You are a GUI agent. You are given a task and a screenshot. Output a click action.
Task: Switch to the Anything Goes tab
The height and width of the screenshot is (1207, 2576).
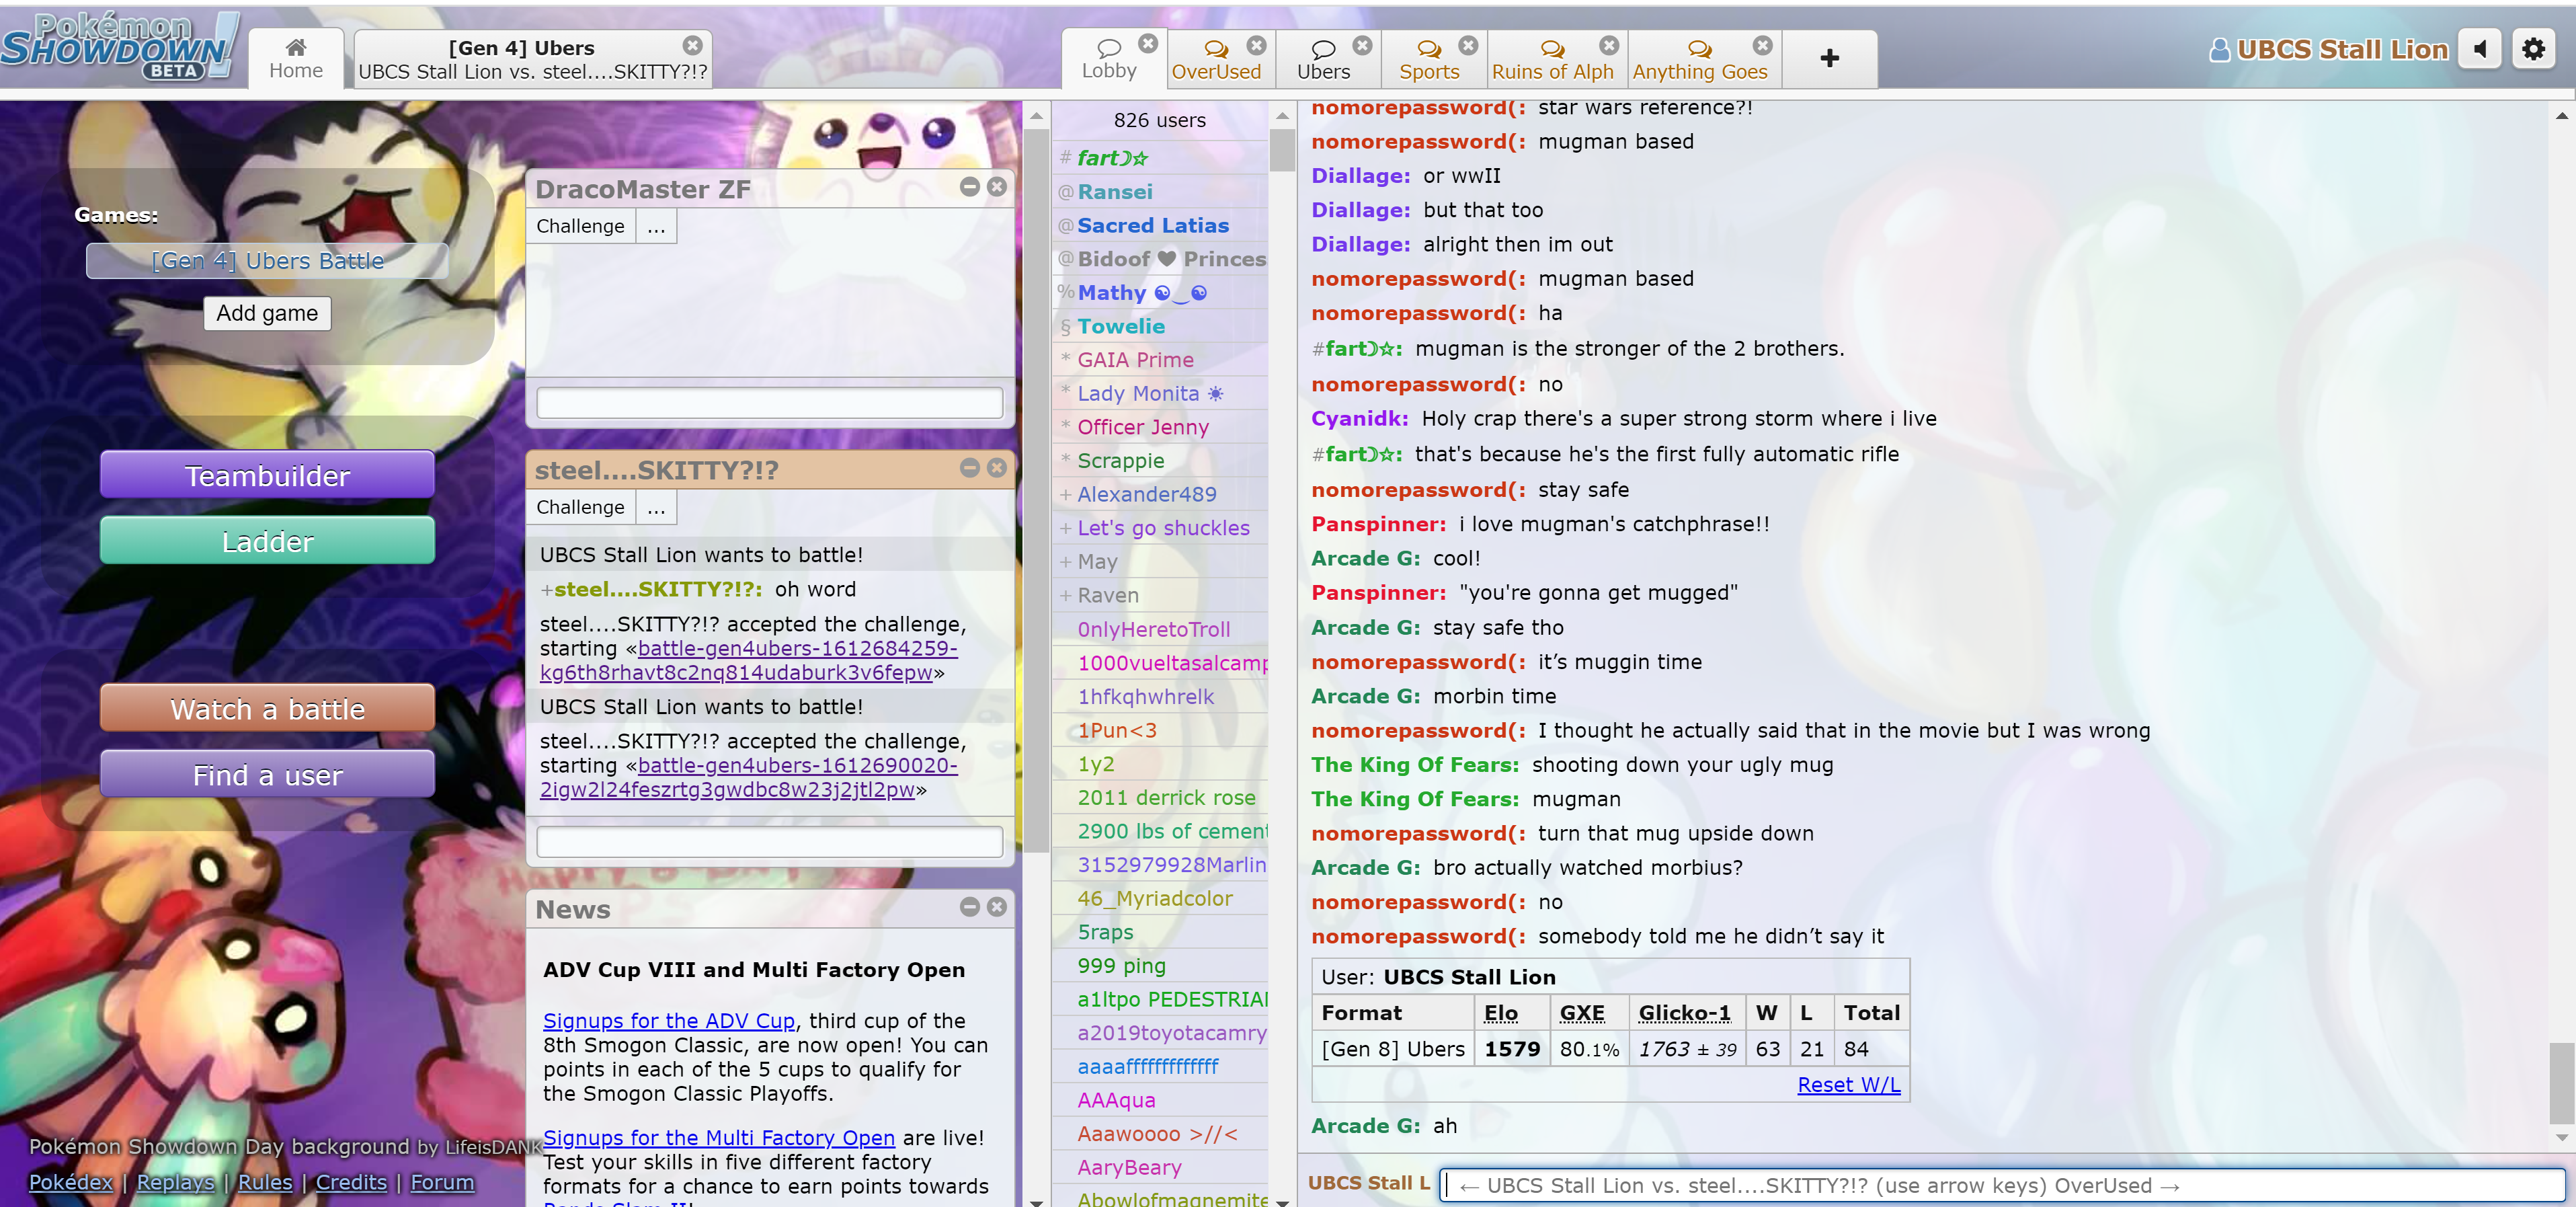(1700, 60)
